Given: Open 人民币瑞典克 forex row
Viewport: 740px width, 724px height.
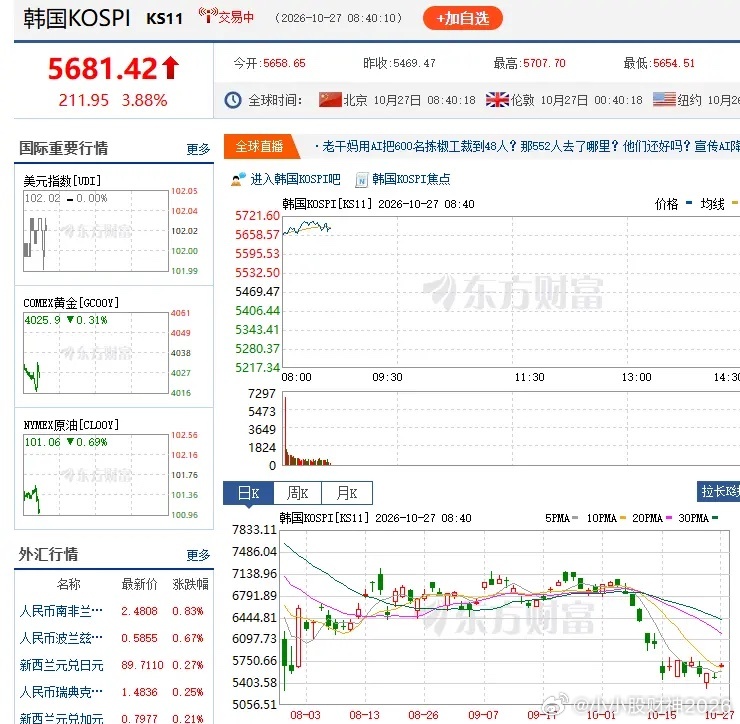Looking at the screenshot, I should coord(112,692).
